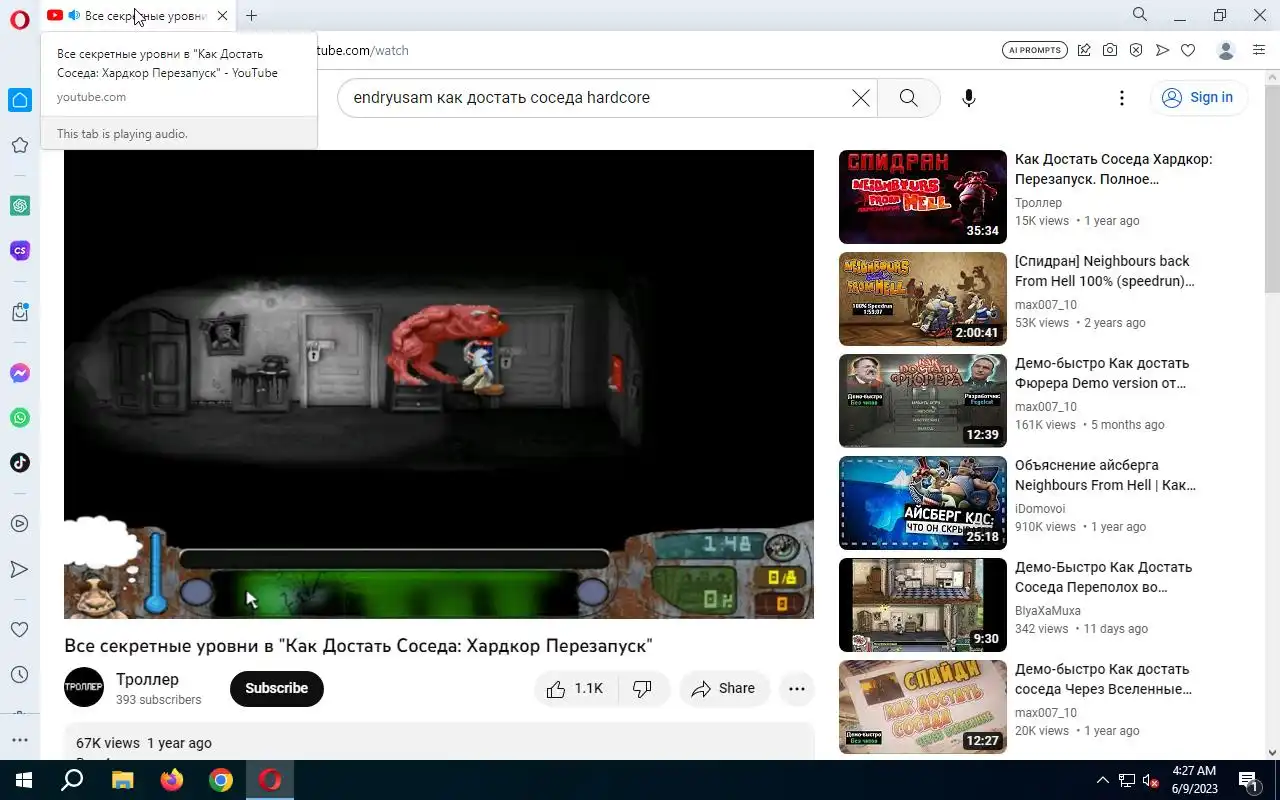
Task: Open ChatSonic CS sidebar icon
Action: [x=19, y=250]
